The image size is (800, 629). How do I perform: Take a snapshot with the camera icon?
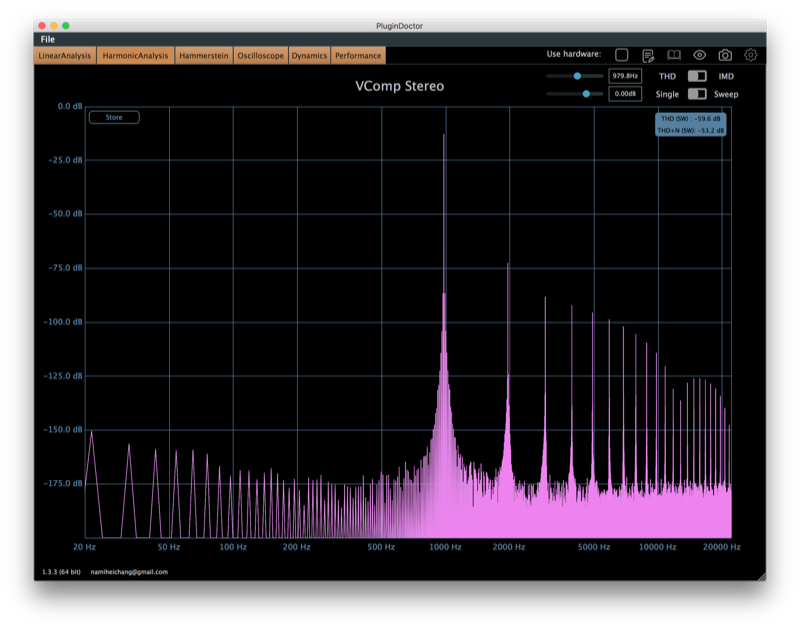click(725, 55)
